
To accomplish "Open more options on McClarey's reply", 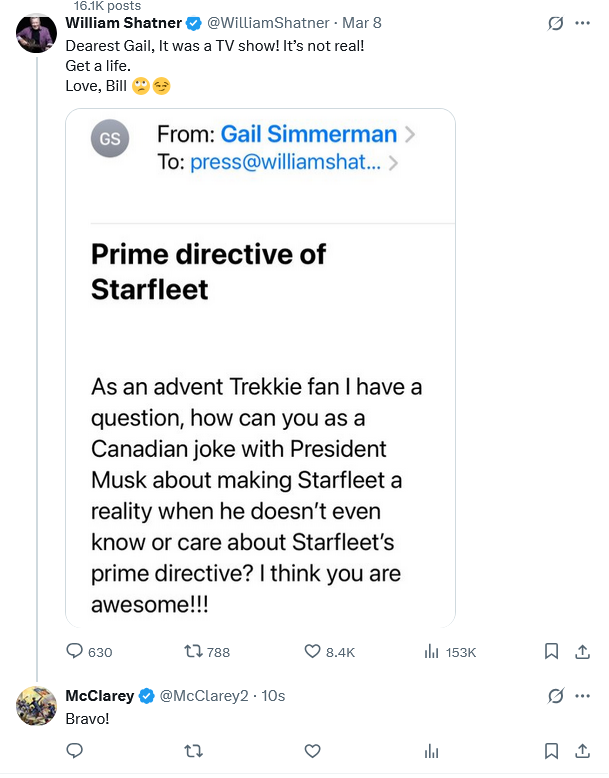I will pos(583,696).
